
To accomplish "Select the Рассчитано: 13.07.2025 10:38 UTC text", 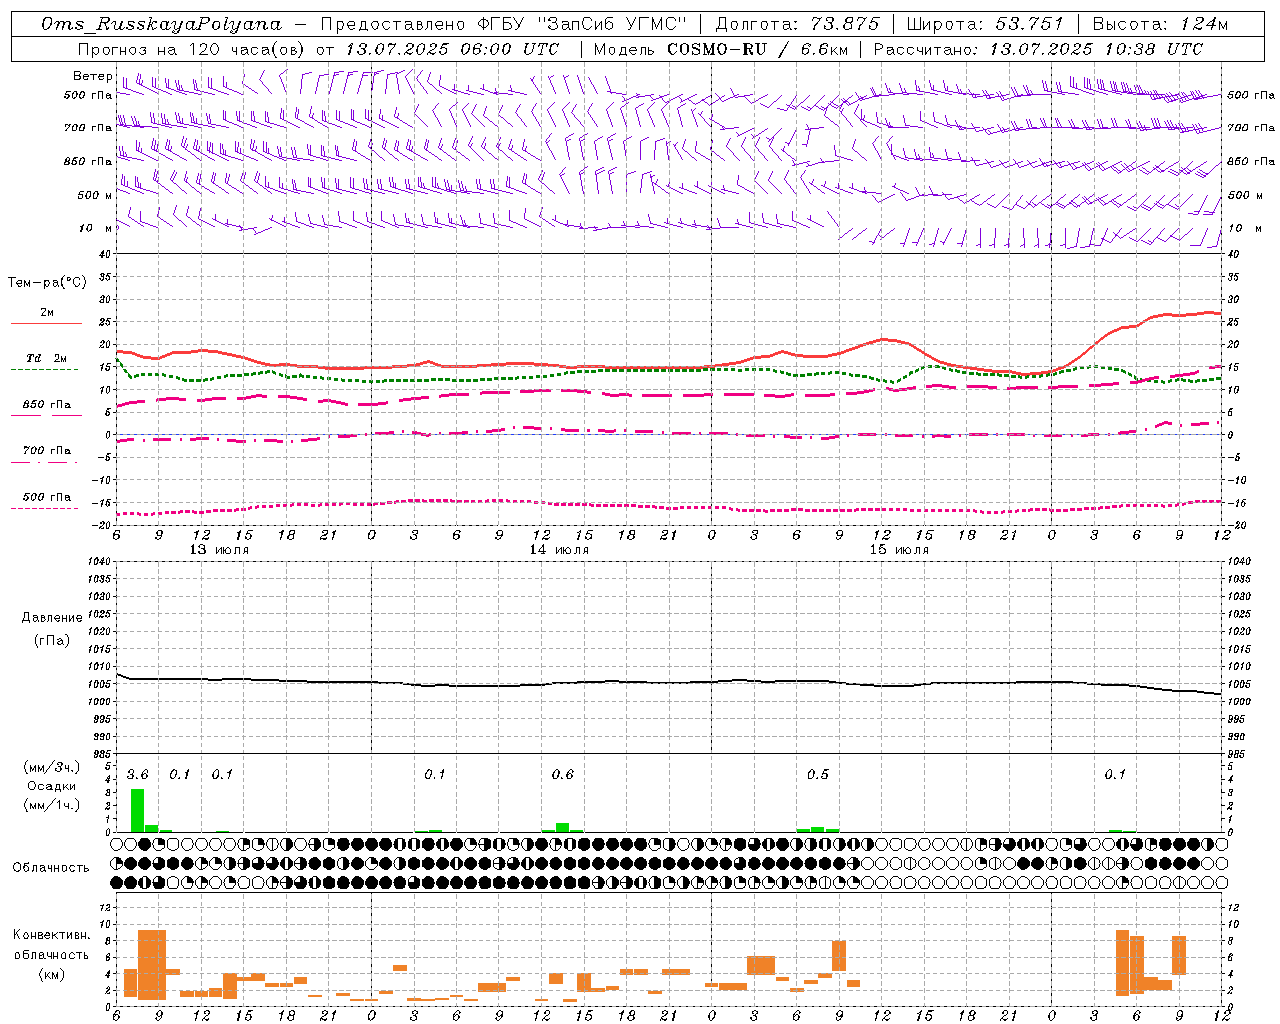I will coord(1038,49).
